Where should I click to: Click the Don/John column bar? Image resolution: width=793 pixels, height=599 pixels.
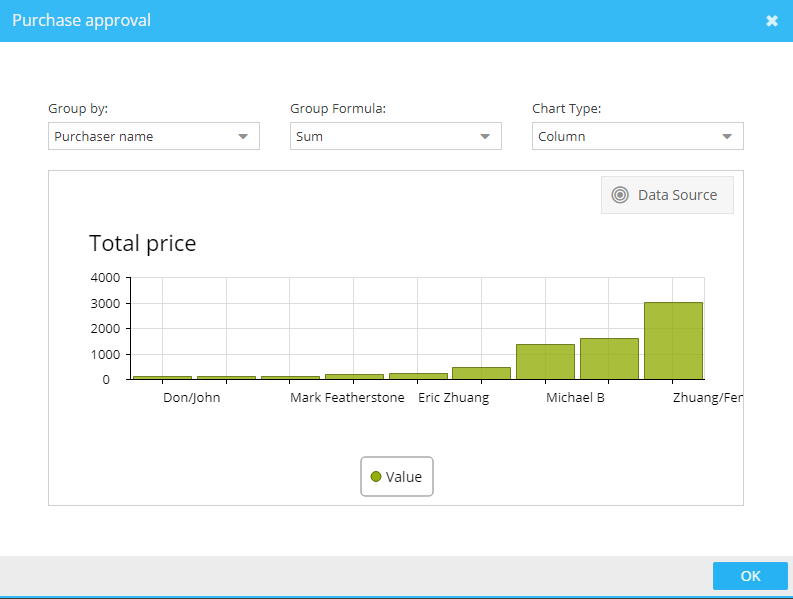click(x=162, y=377)
